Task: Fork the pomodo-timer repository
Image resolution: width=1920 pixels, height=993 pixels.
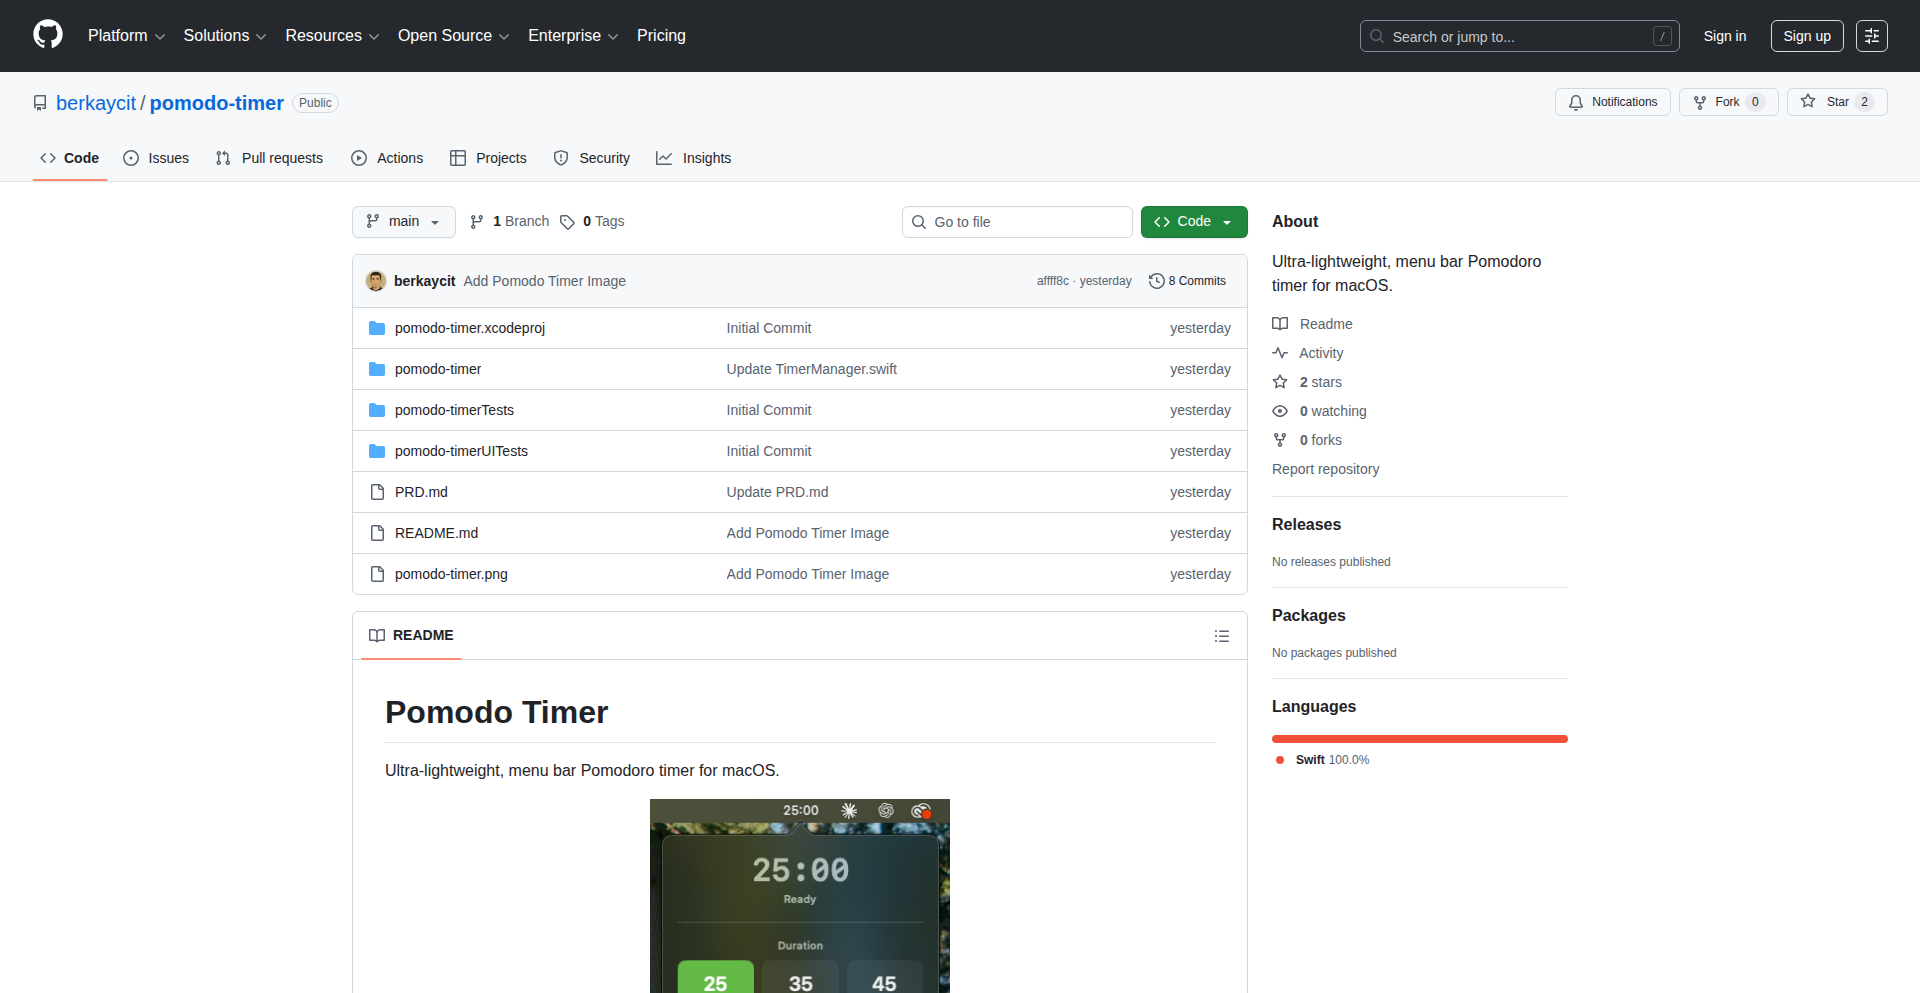Action: coord(1728,102)
